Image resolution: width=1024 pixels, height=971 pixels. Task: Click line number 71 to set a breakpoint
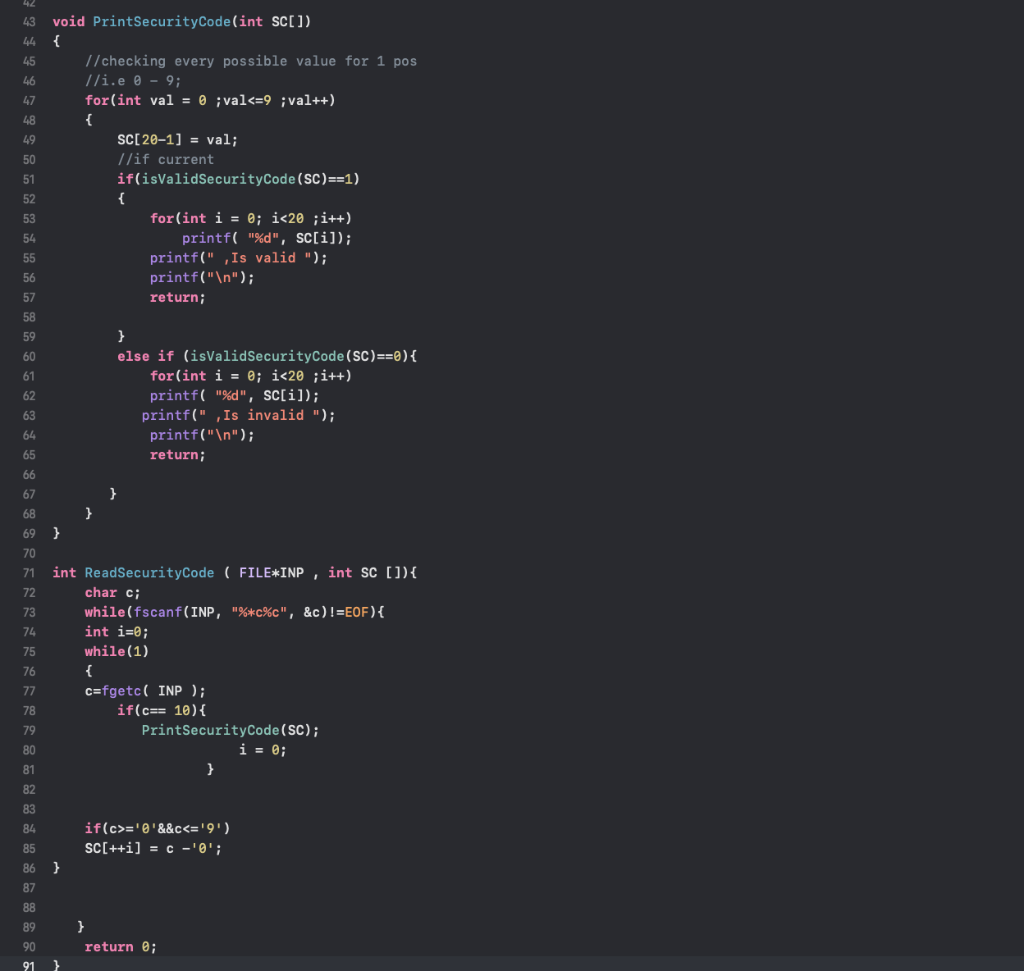(29, 572)
